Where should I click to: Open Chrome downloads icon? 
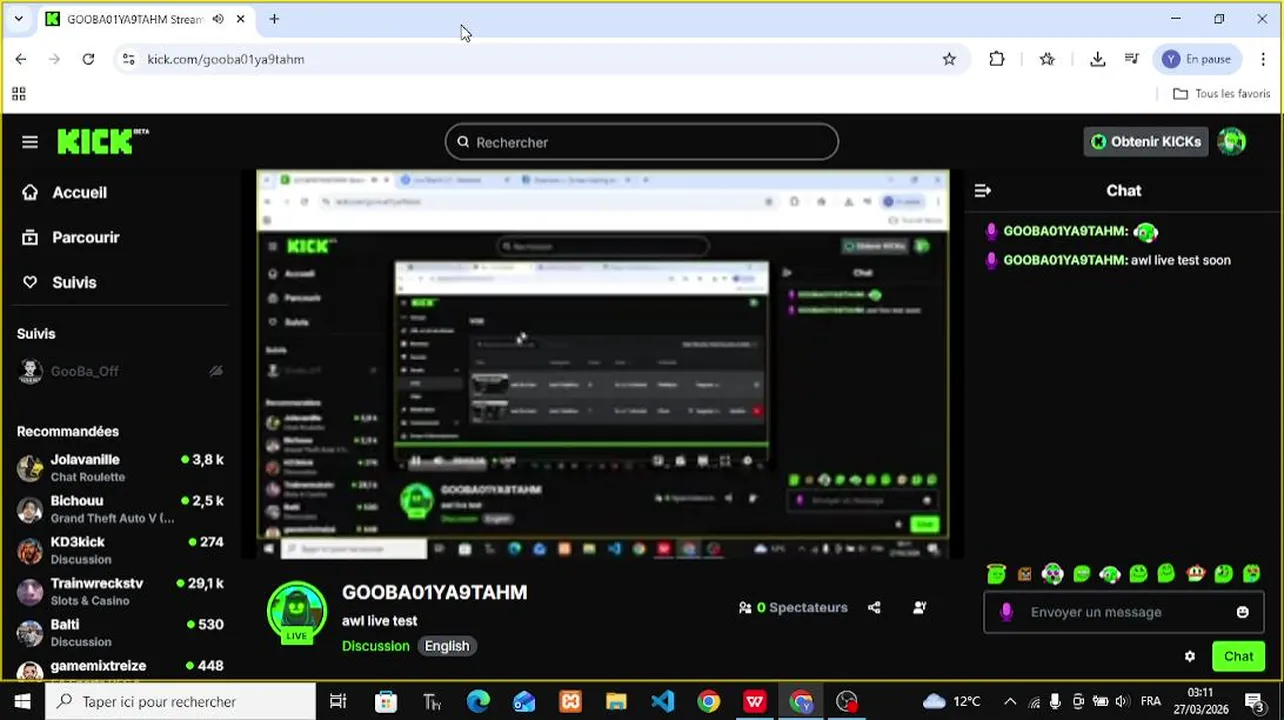pos(1098,59)
